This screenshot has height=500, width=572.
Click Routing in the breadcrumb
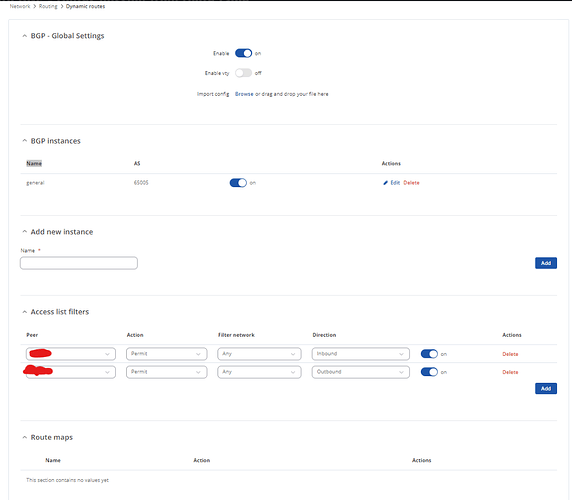pos(48,6)
